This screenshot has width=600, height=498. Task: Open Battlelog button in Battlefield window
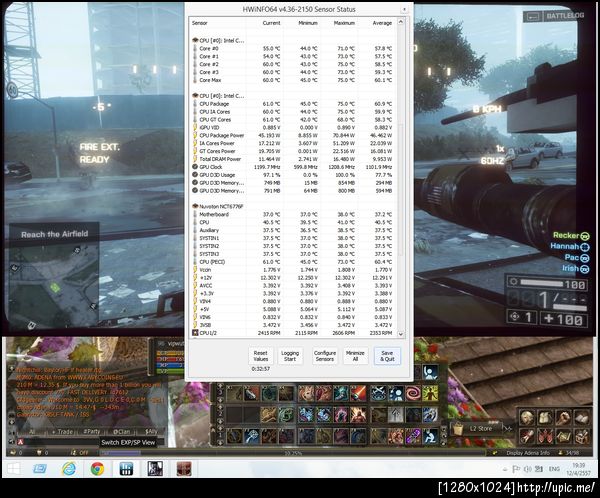[554, 16]
